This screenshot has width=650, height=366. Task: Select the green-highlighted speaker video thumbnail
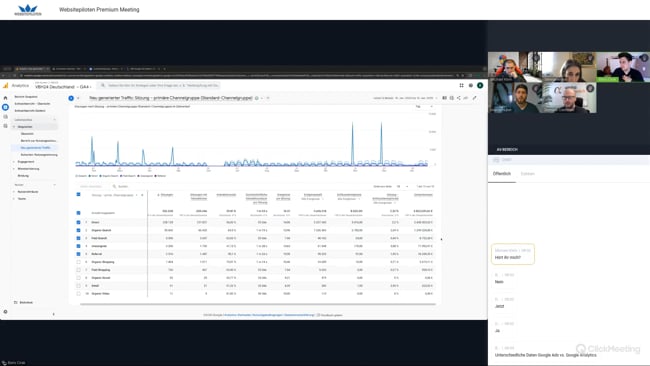click(x=623, y=67)
